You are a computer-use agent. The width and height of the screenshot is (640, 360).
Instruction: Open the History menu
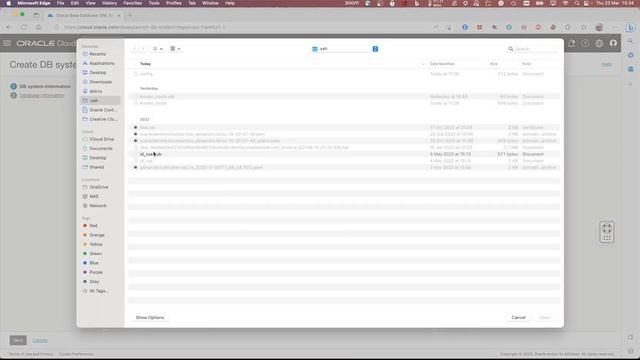point(109,3)
